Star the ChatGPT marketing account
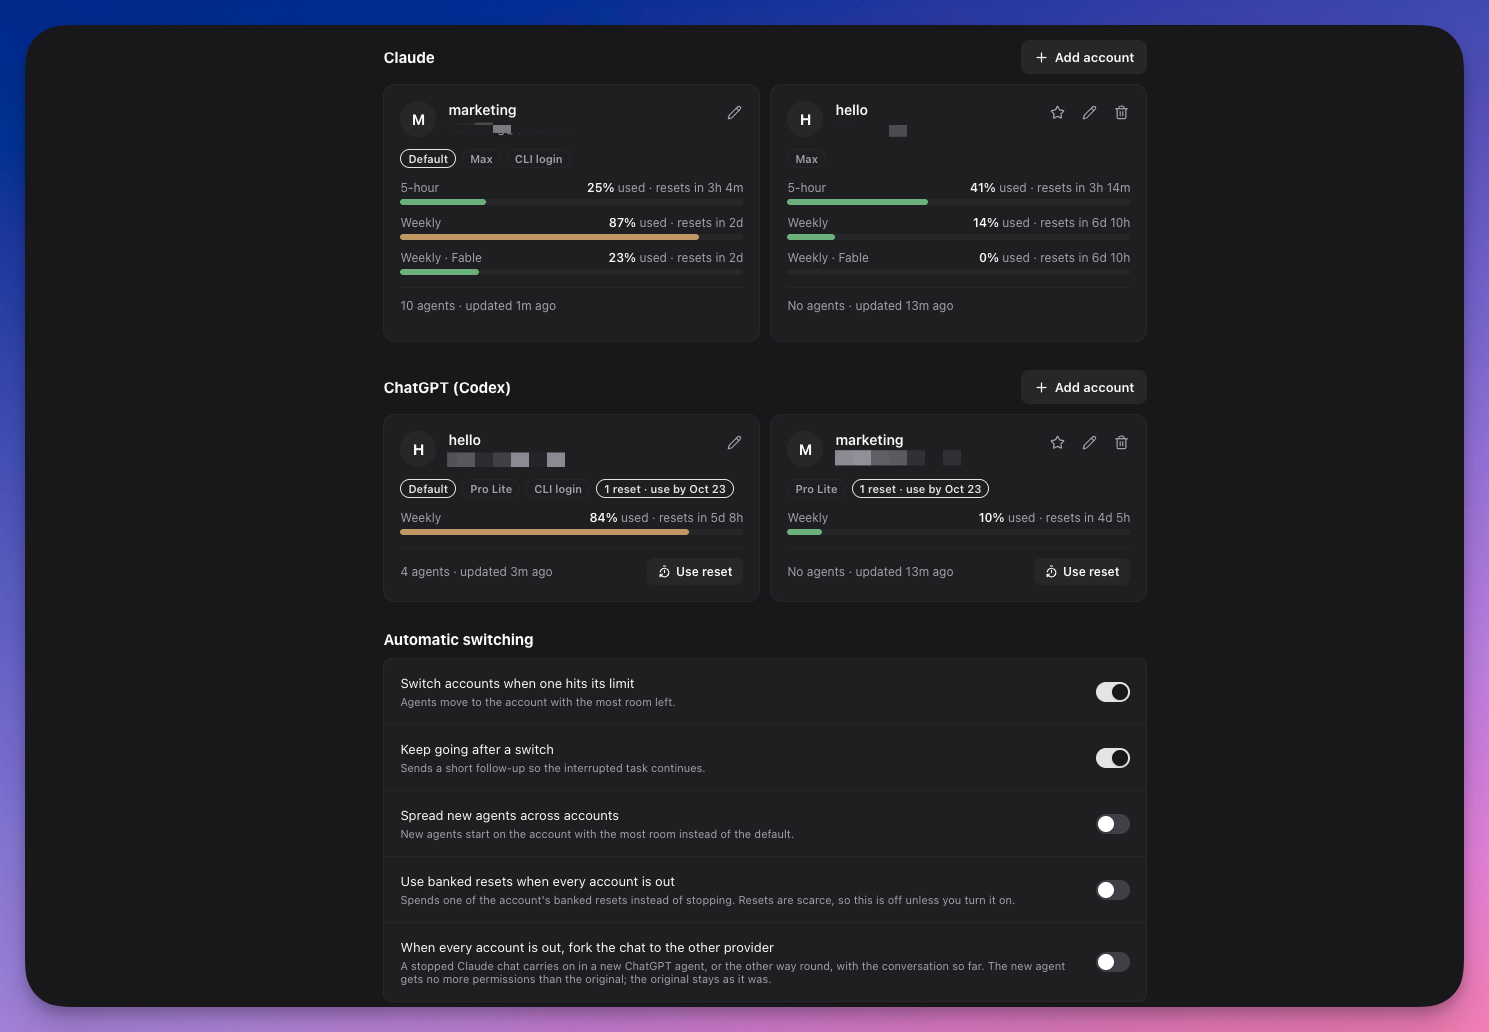Viewport: 1489px width, 1032px height. [1057, 443]
